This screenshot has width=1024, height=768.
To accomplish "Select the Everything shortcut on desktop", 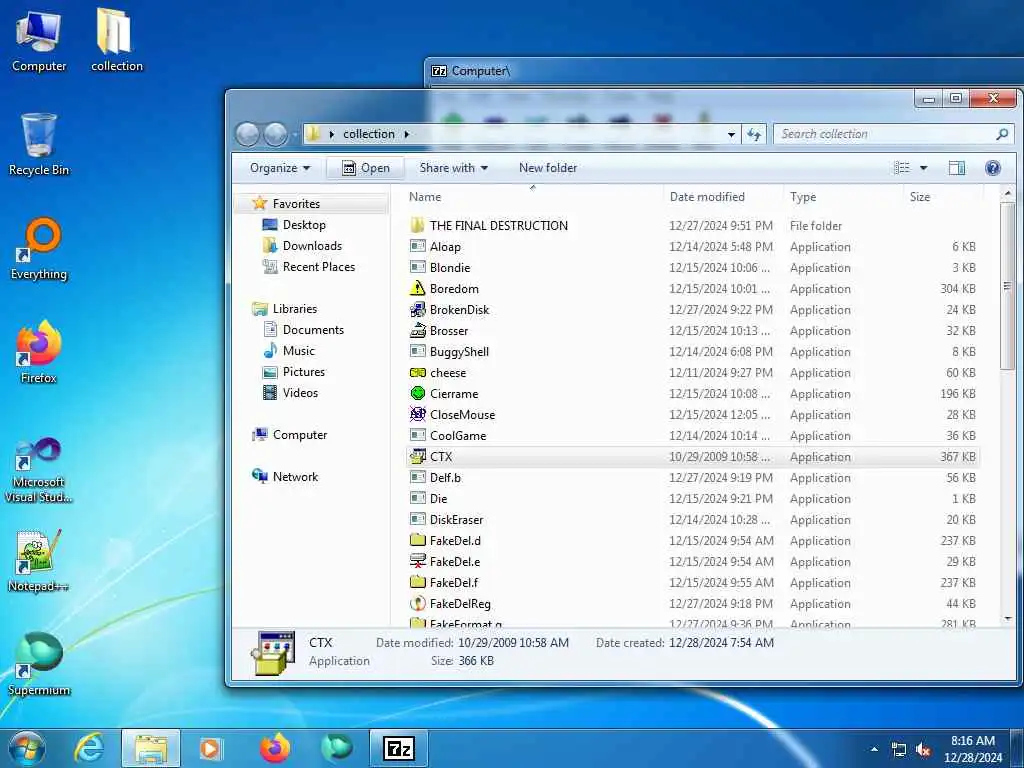I will pyautogui.click(x=39, y=249).
